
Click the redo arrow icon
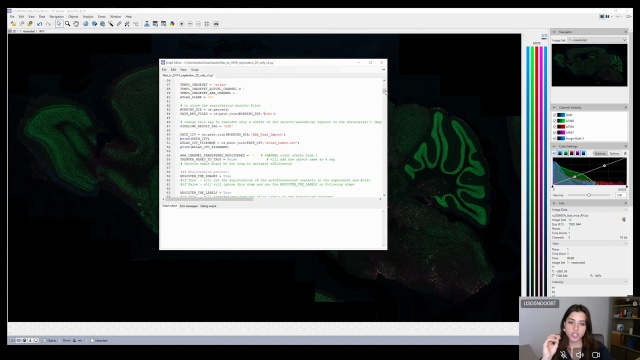coord(48,24)
